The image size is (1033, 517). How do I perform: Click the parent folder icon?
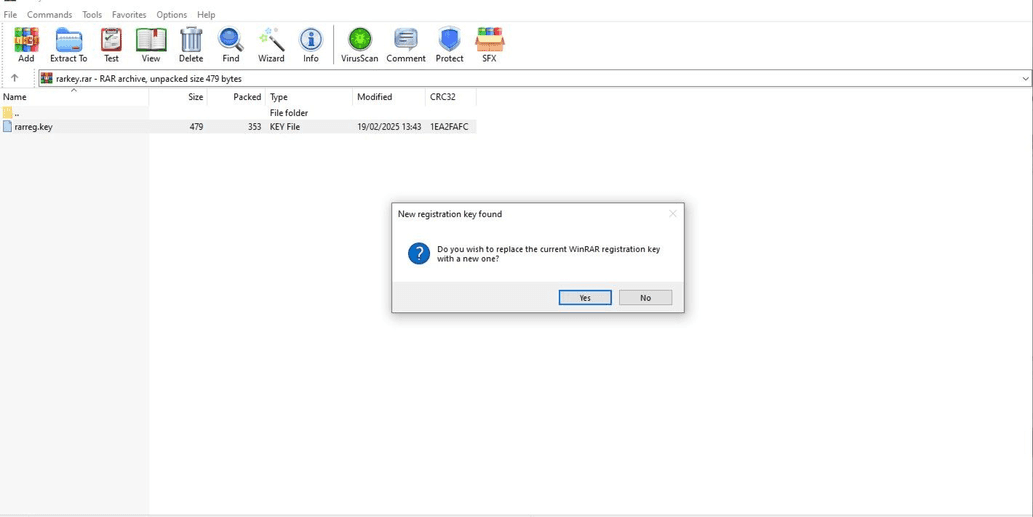click(7, 113)
